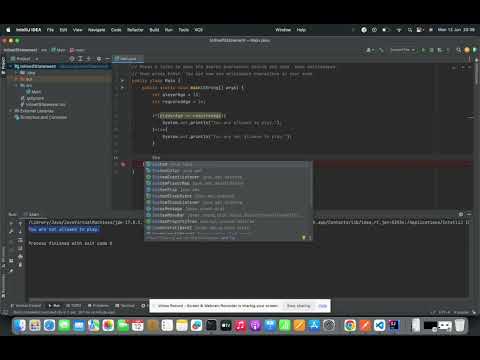Open the TODO tool window
The width and height of the screenshot is (480, 360).
point(73,306)
